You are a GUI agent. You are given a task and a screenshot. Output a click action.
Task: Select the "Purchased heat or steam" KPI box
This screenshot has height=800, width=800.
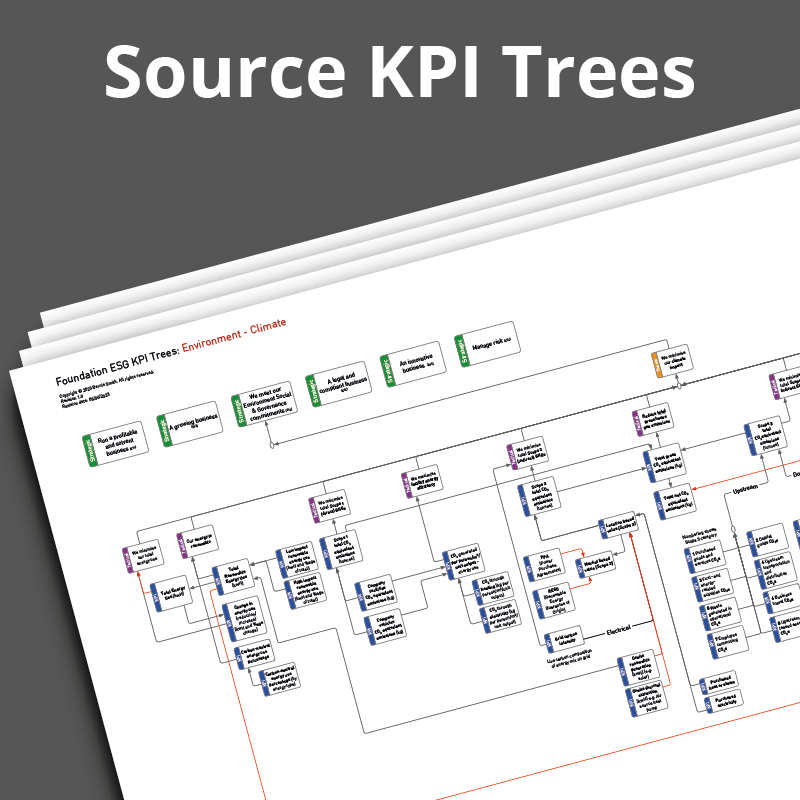point(719,683)
